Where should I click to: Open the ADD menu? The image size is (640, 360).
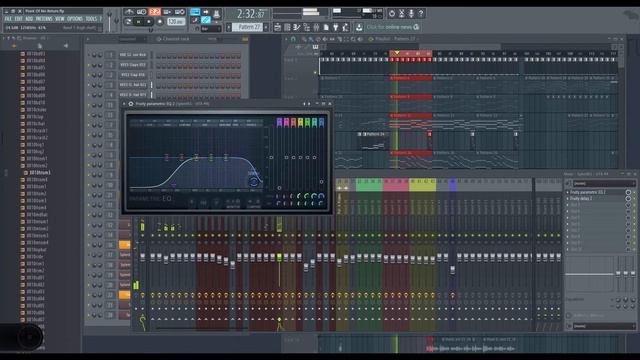[29, 19]
